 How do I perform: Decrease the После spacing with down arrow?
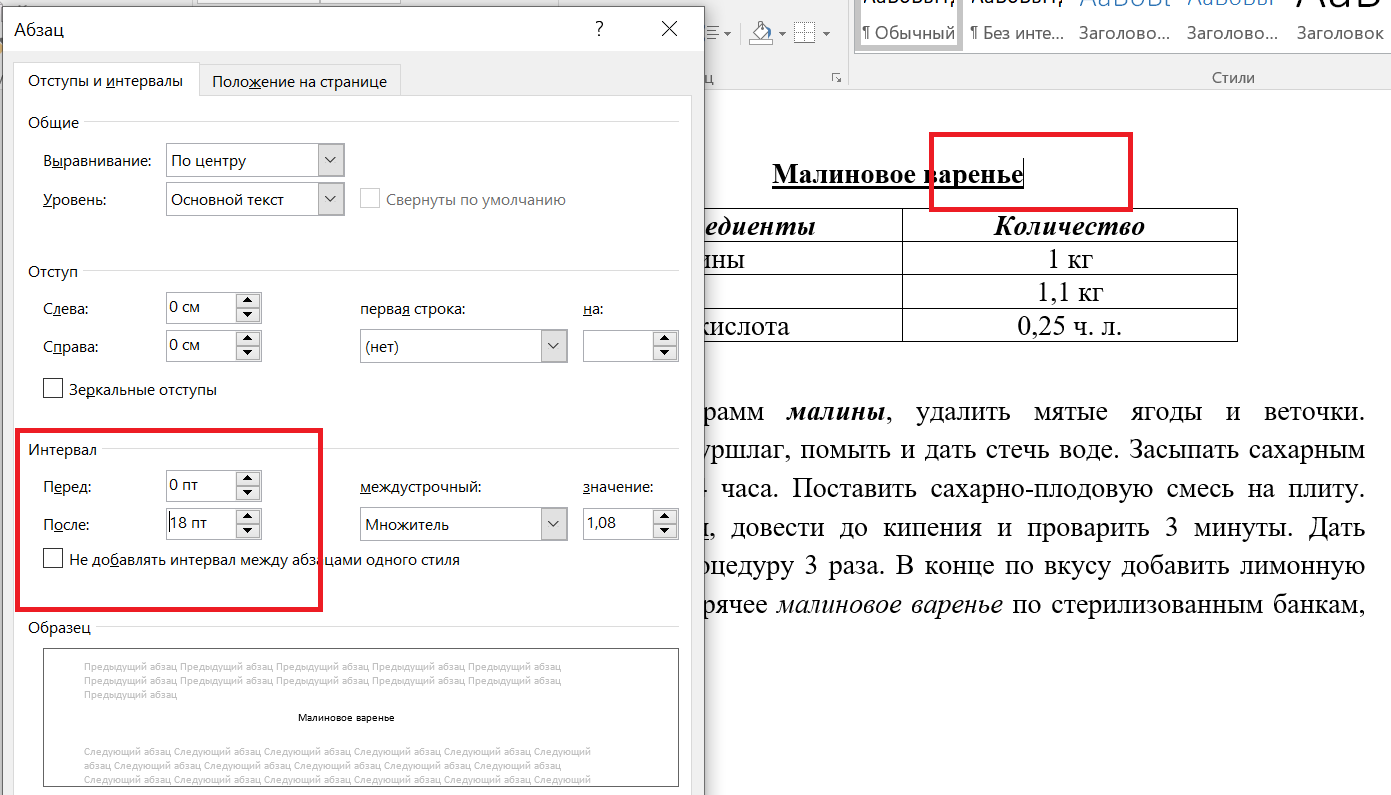click(x=248, y=531)
